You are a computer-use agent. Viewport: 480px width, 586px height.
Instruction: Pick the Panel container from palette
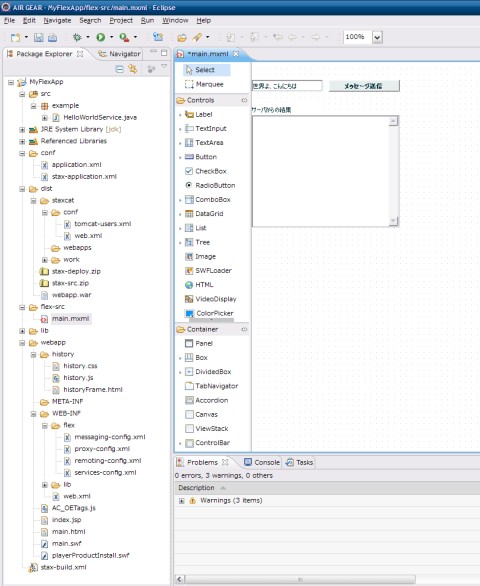199,343
